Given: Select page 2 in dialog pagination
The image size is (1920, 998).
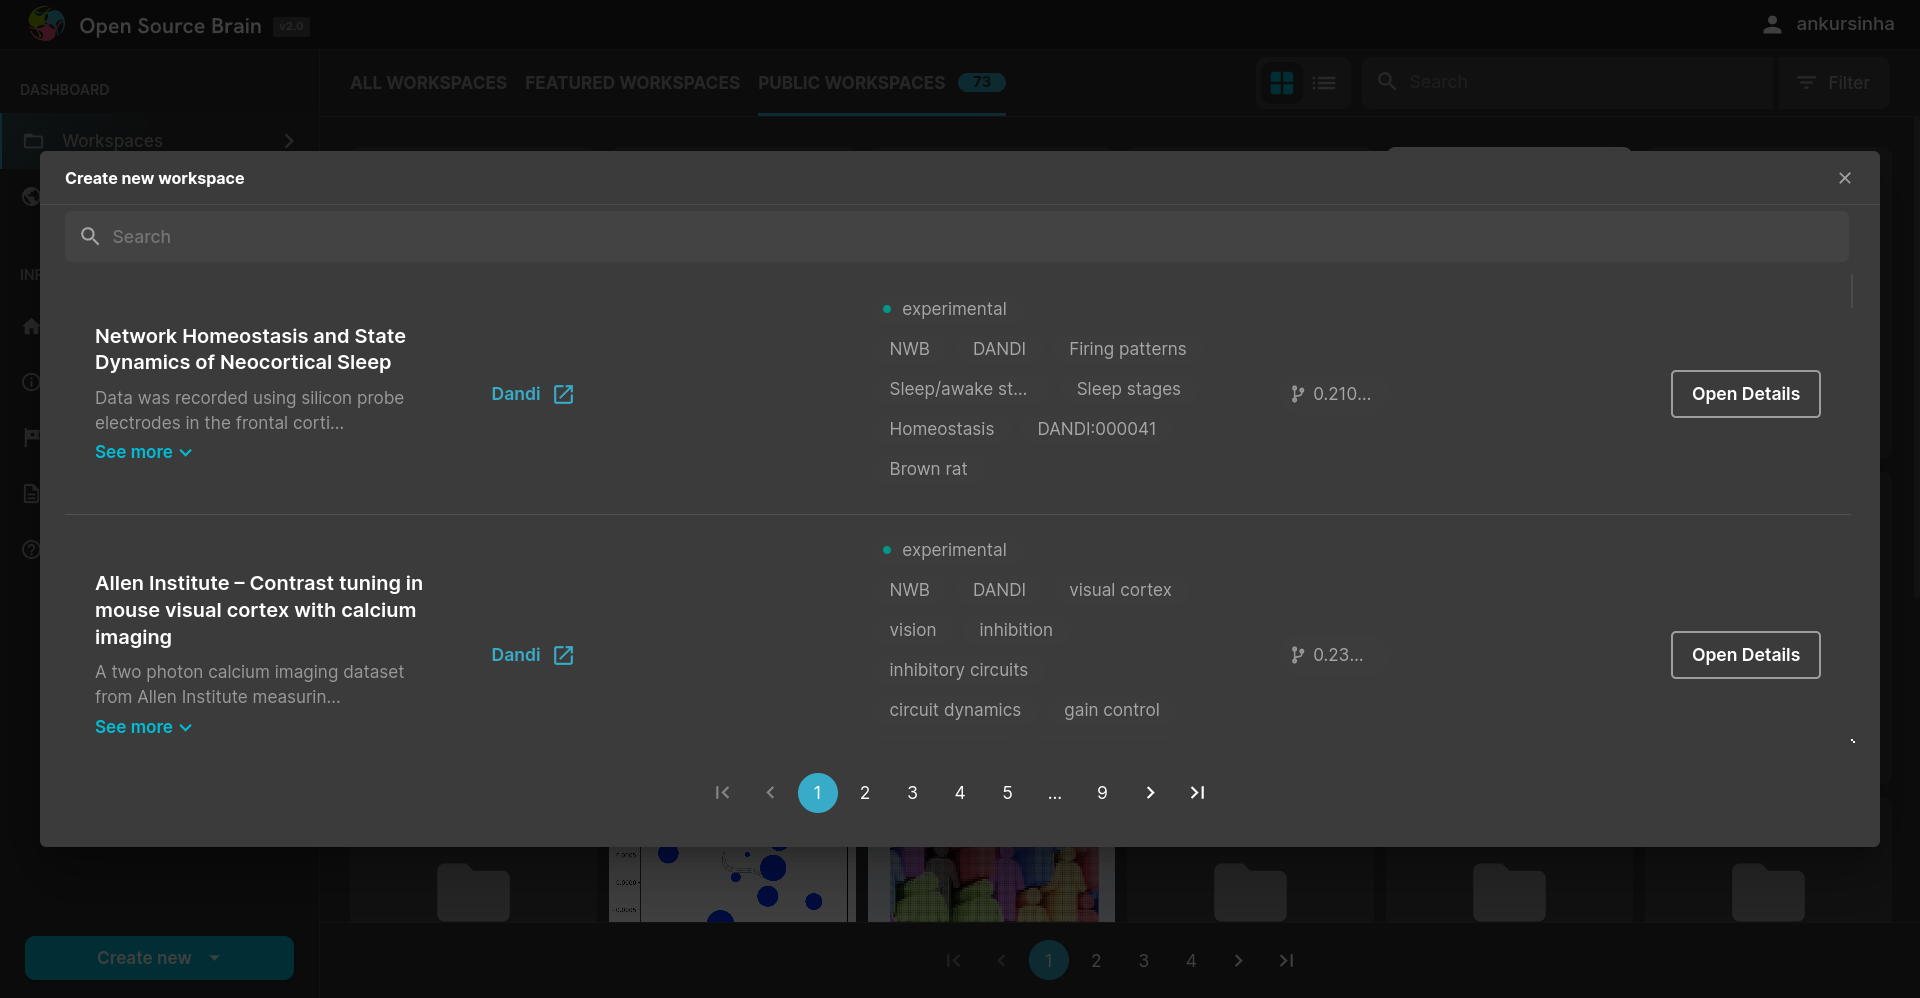Looking at the screenshot, I should [865, 793].
